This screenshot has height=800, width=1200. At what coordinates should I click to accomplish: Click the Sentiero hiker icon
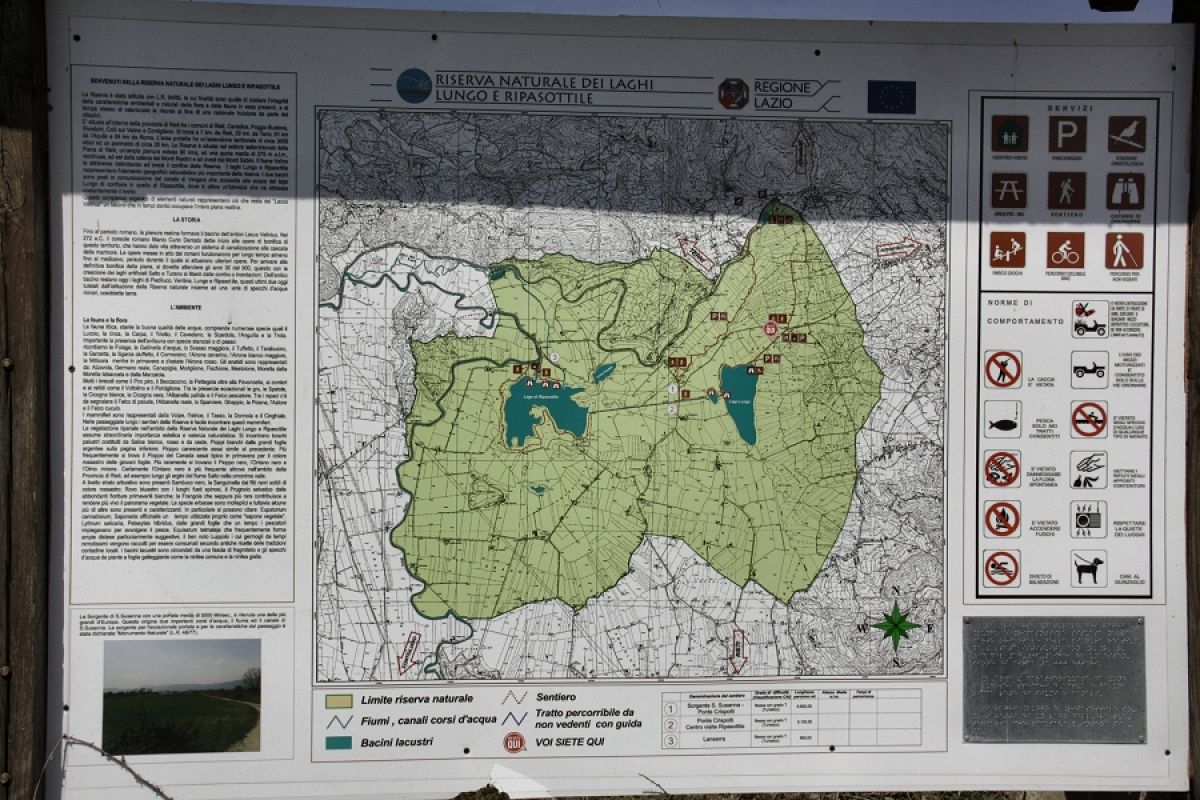[1067, 191]
